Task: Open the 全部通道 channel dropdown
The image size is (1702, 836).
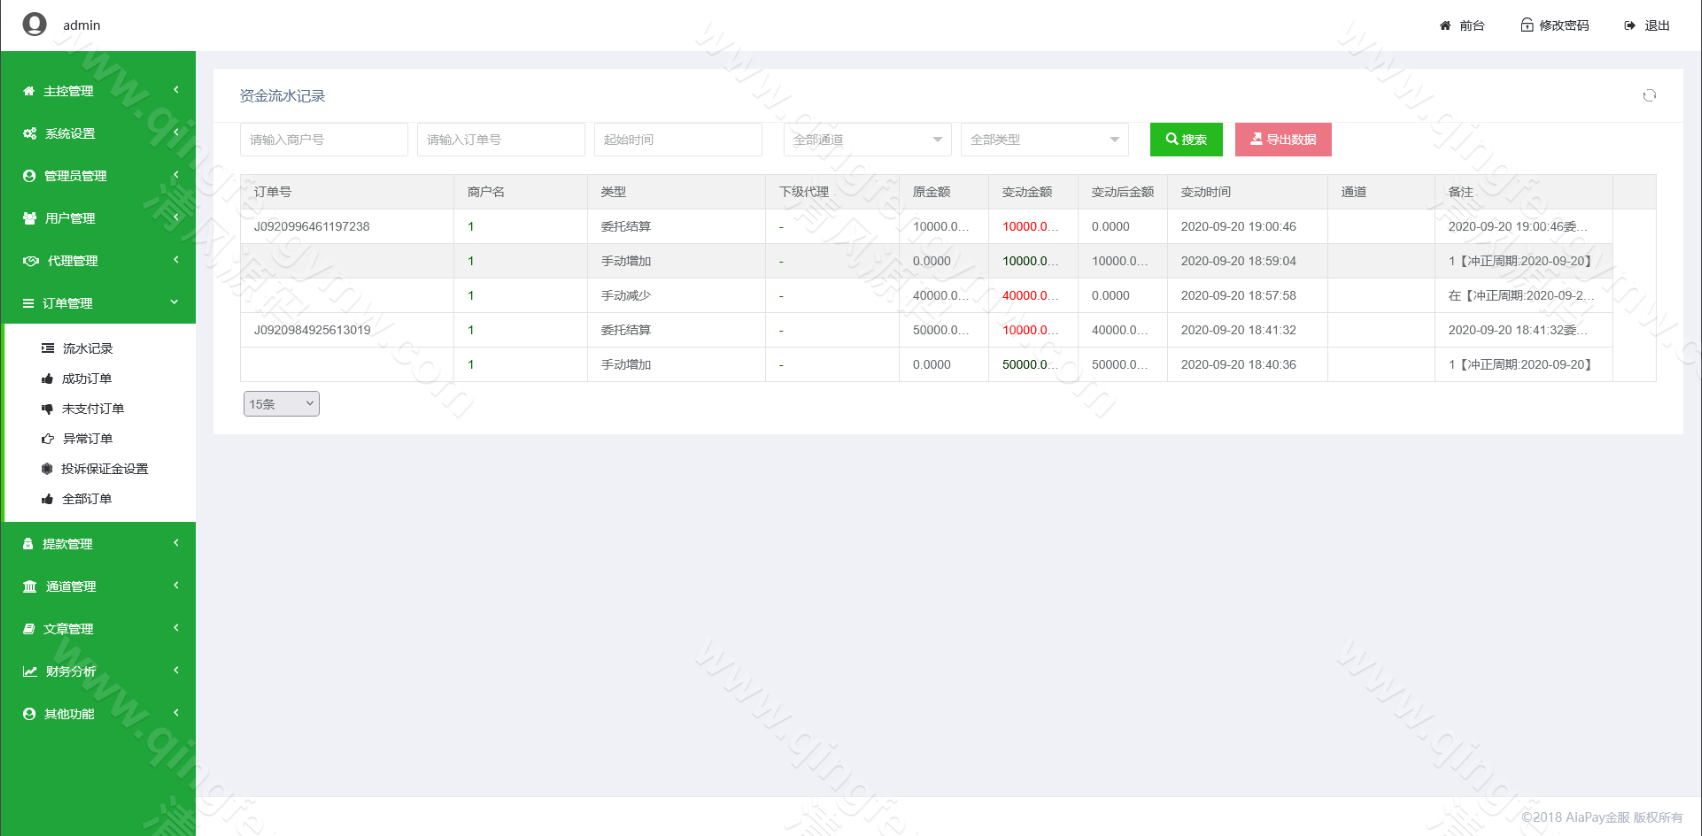Action: click(867, 140)
